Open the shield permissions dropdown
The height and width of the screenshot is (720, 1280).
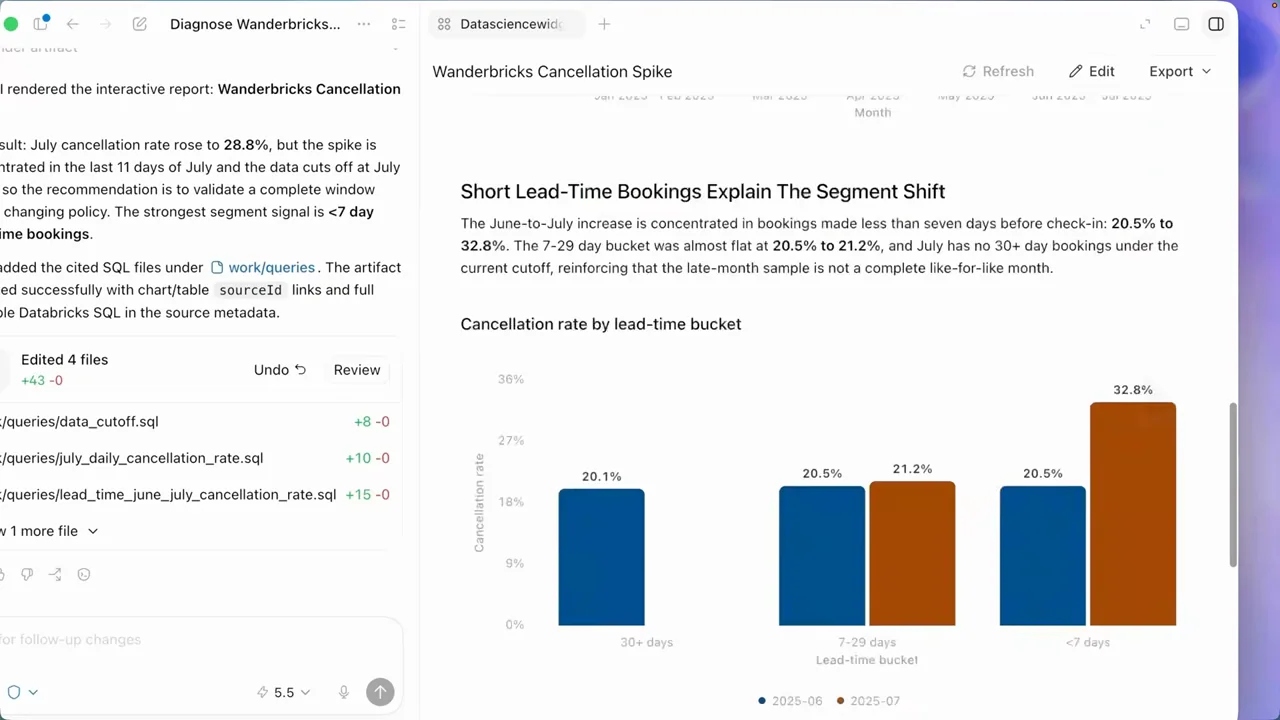23,692
